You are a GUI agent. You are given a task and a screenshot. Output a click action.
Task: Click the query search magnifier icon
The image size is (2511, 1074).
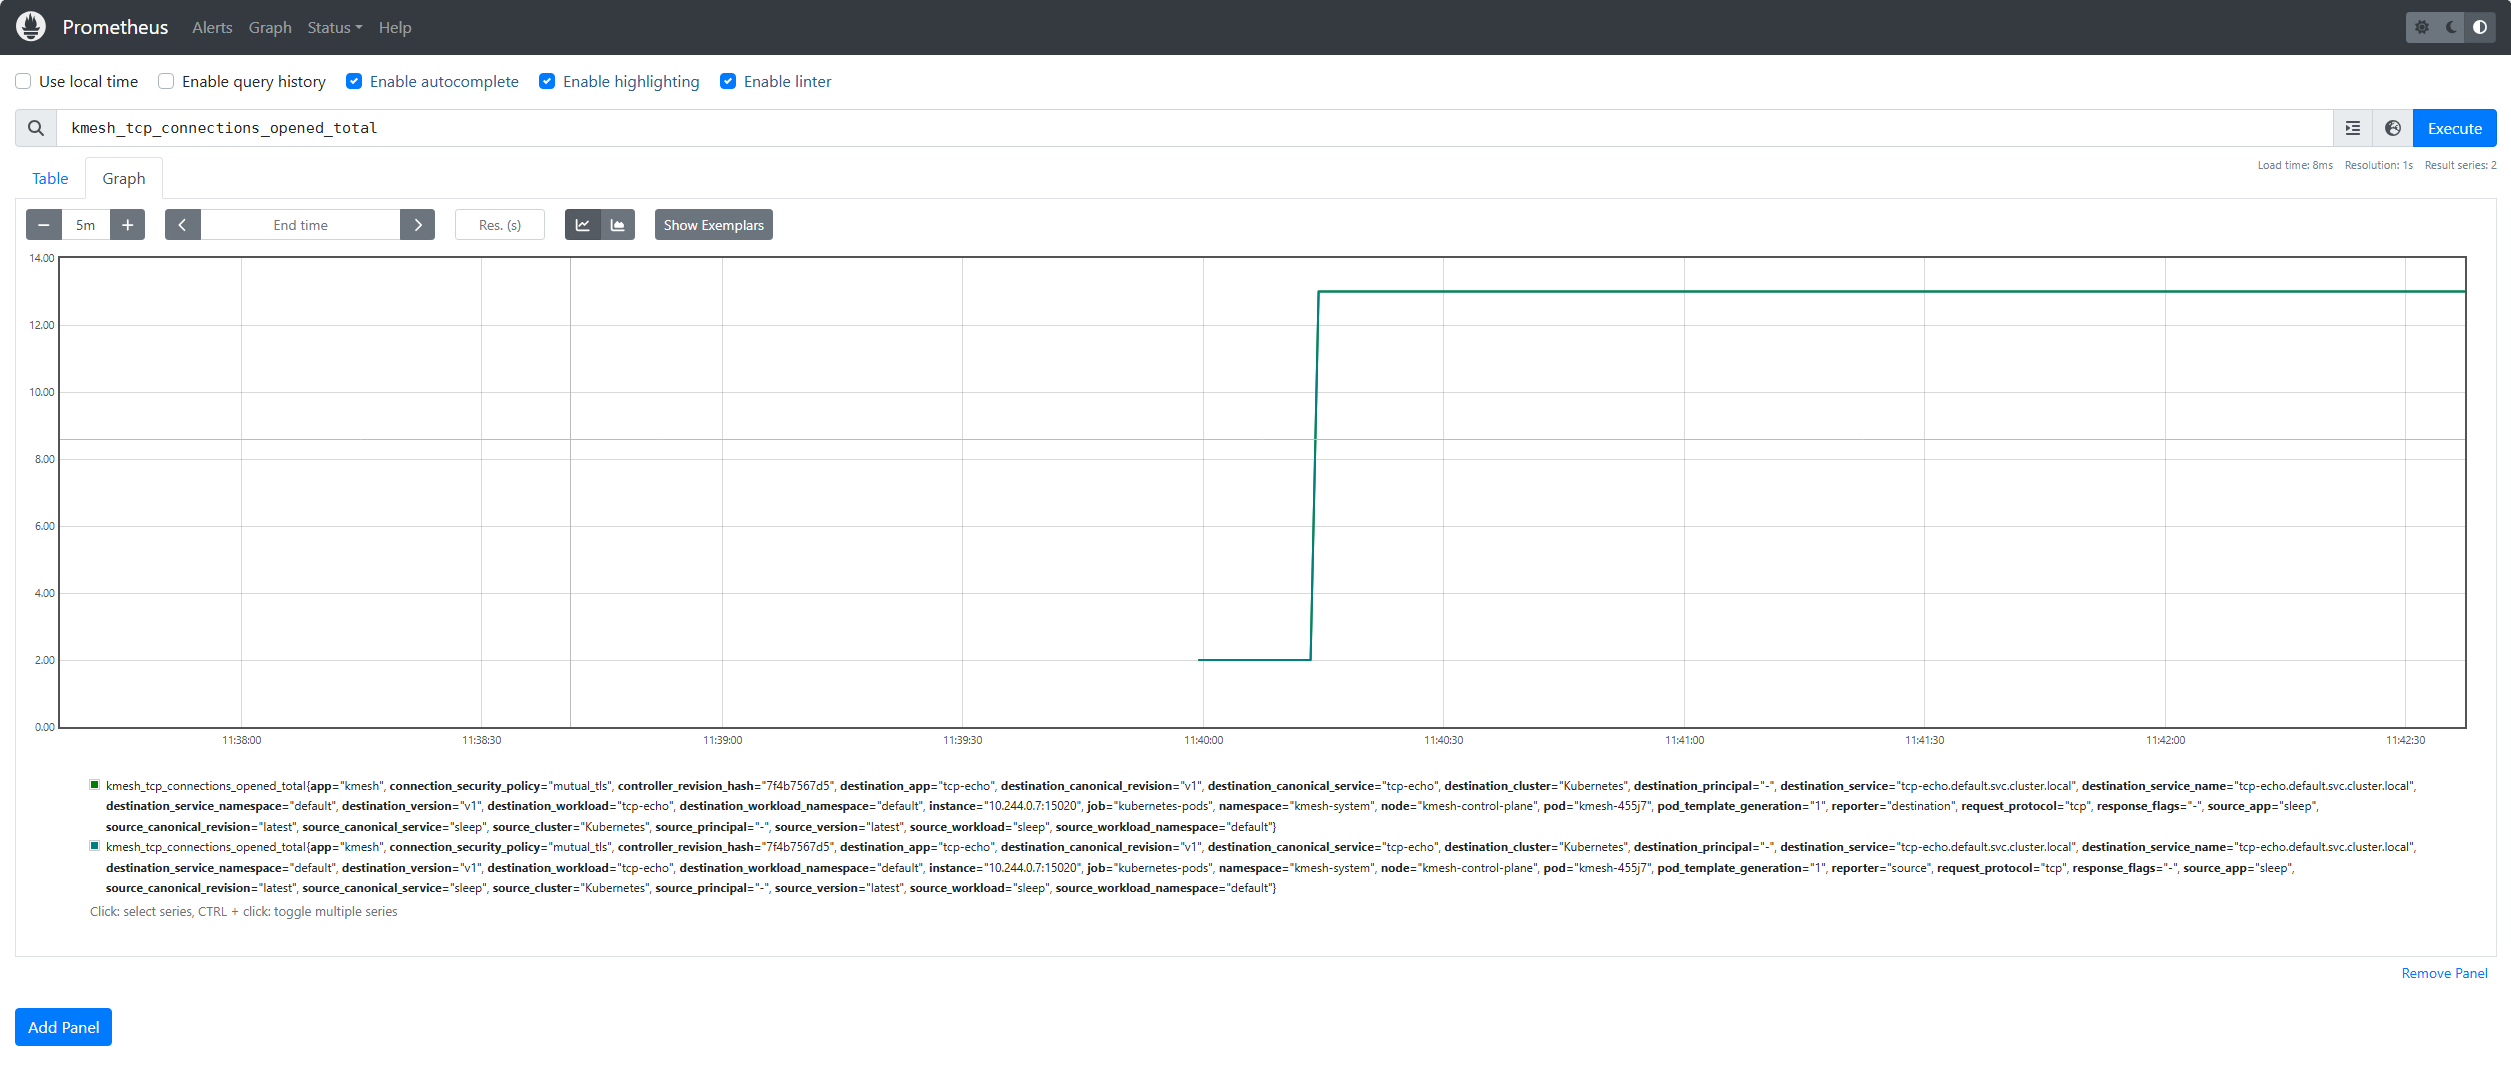coord(36,128)
